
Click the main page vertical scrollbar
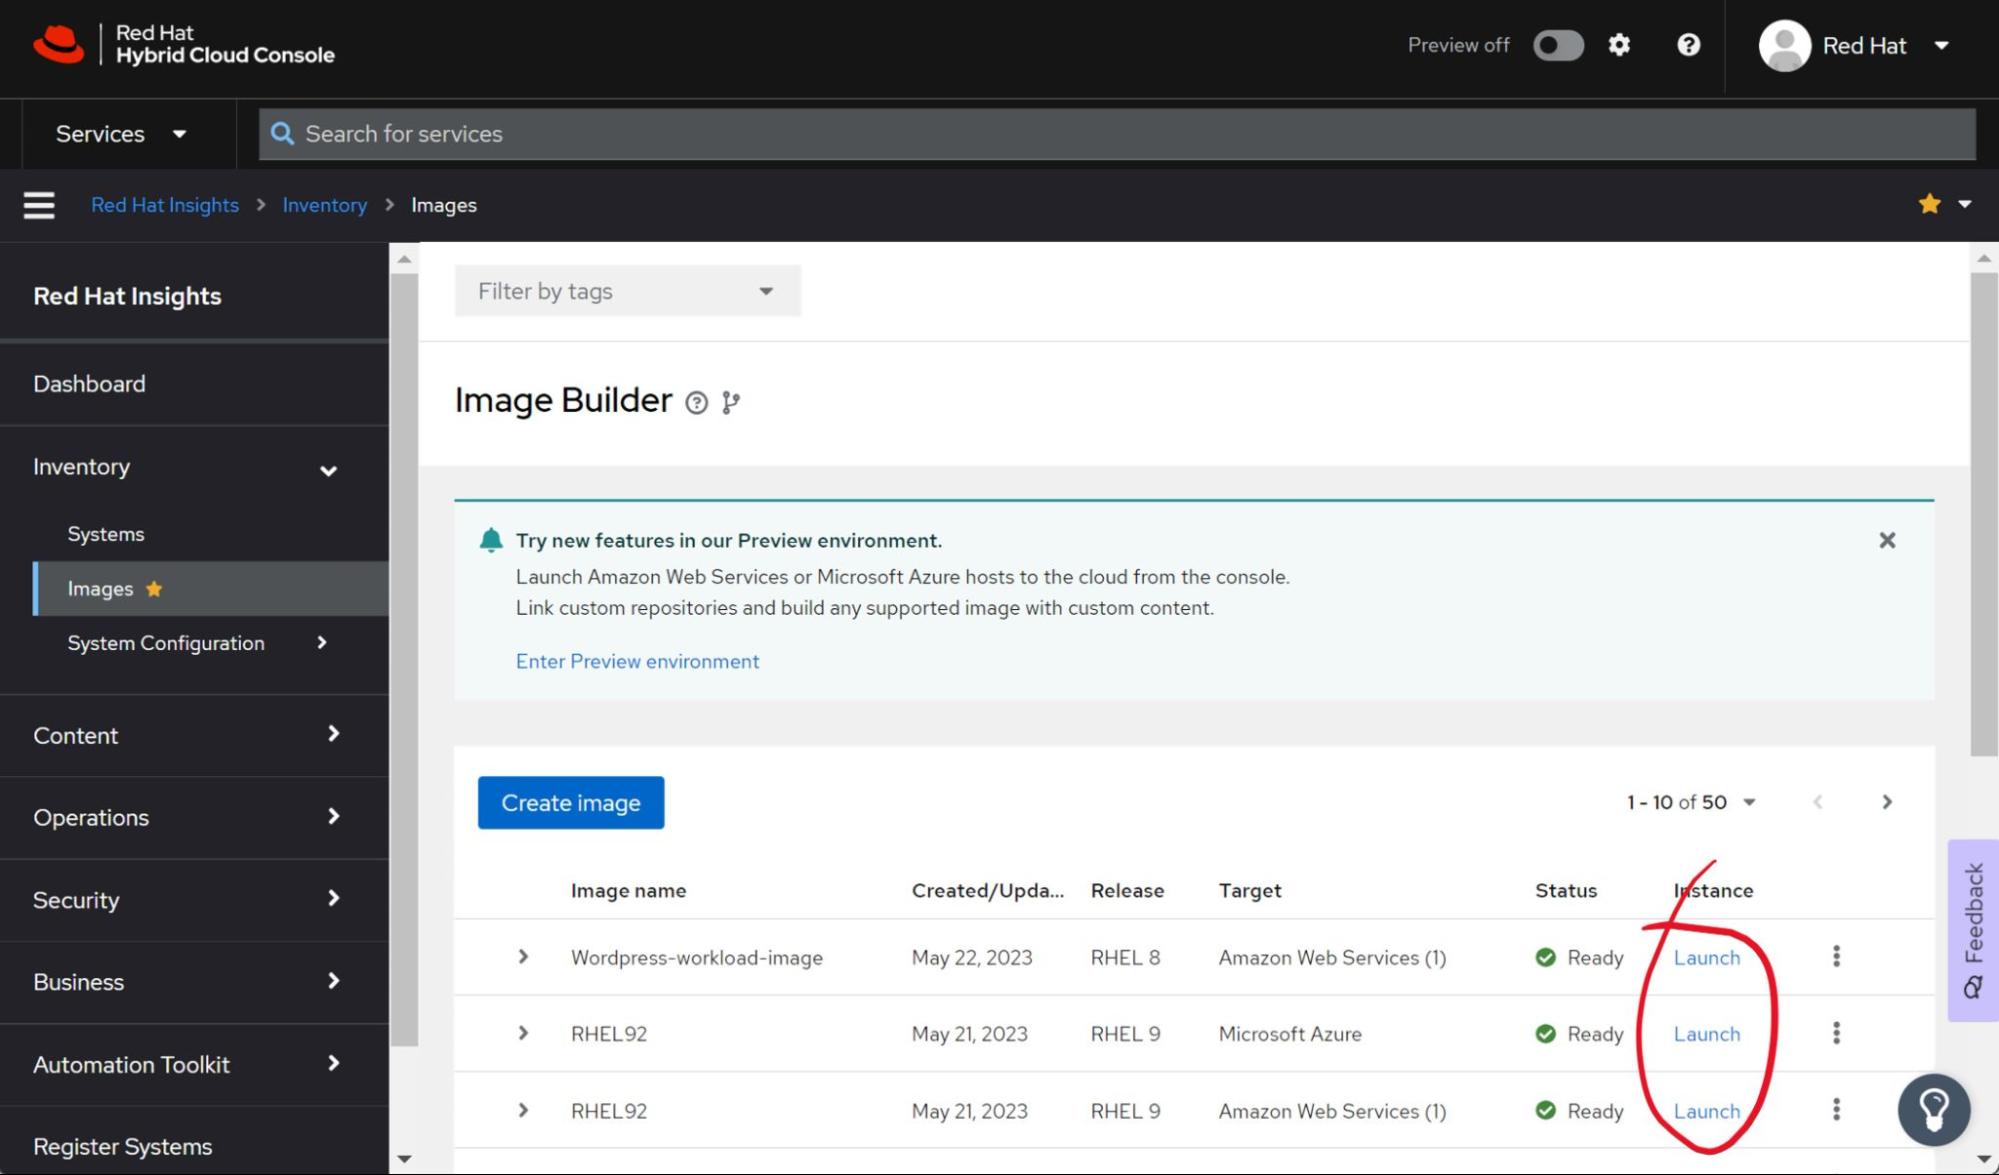point(1984,515)
